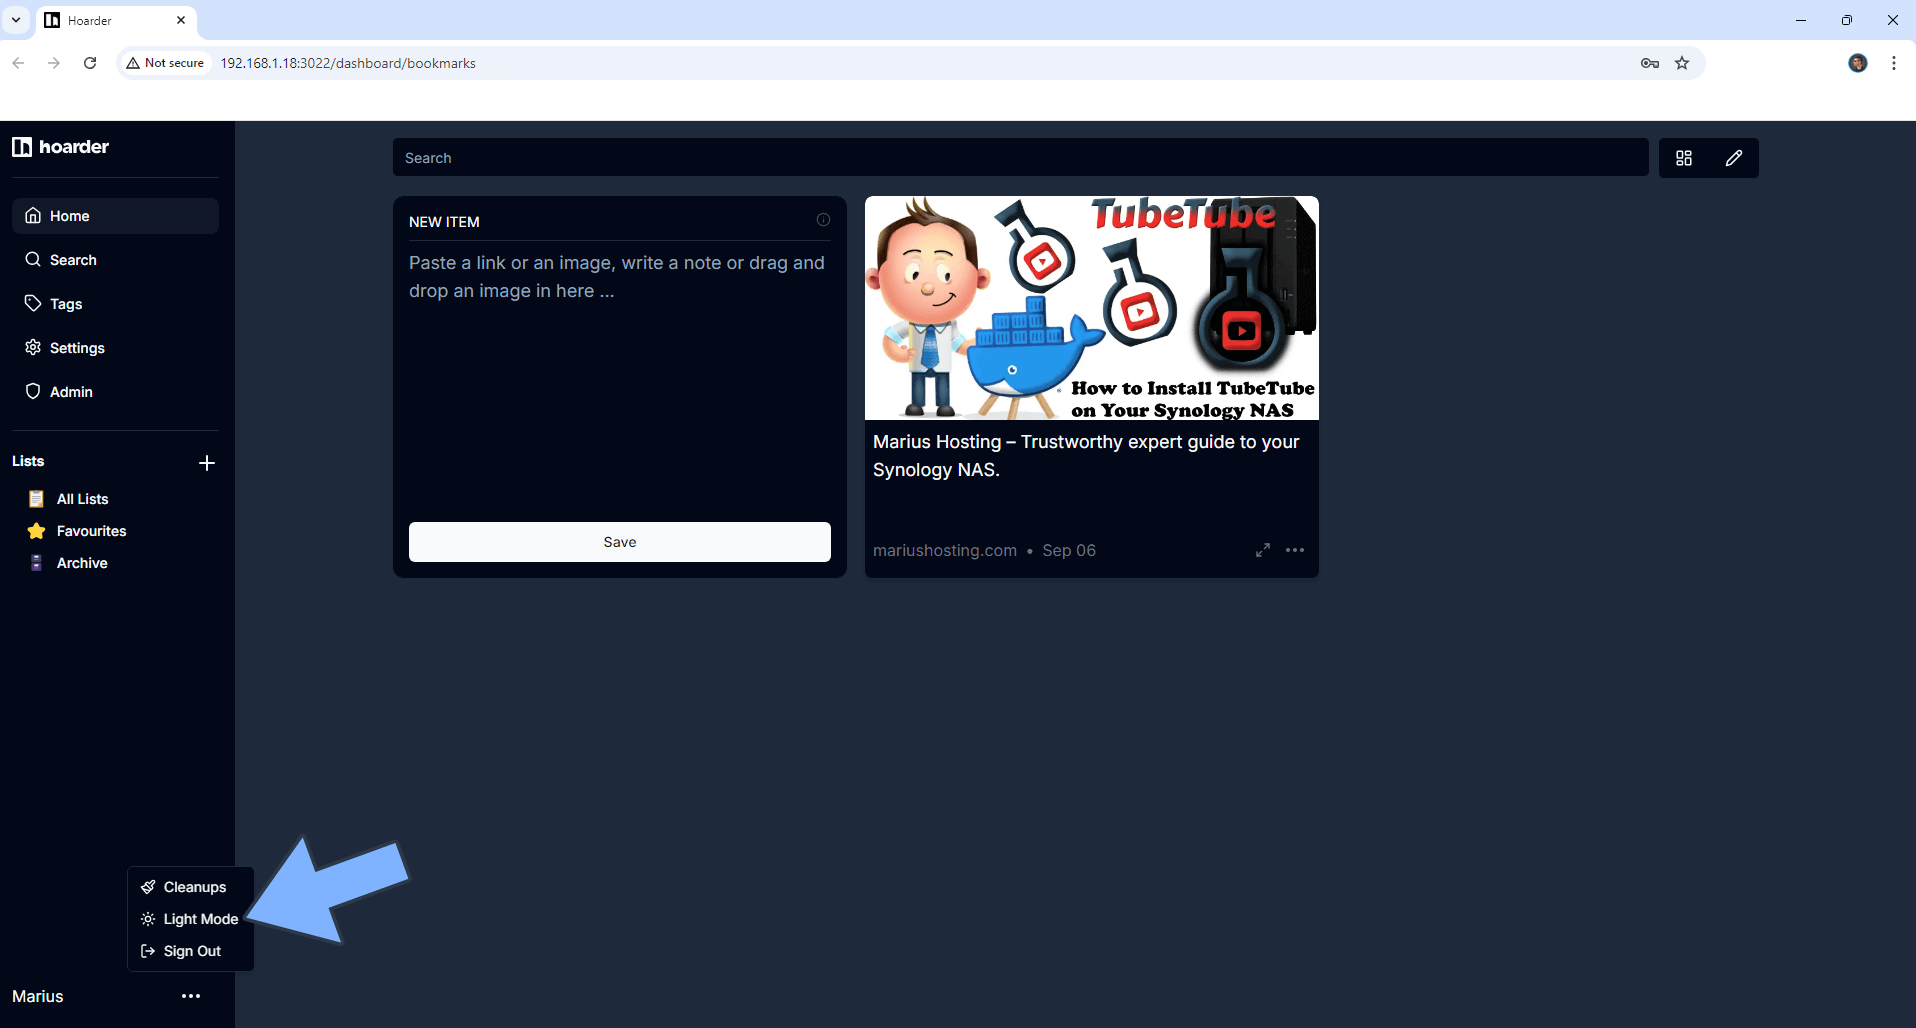The height and width of the screenshot is (1028, 1916).
Task: Go back in the browser
Action: click(x=18, y=63)
